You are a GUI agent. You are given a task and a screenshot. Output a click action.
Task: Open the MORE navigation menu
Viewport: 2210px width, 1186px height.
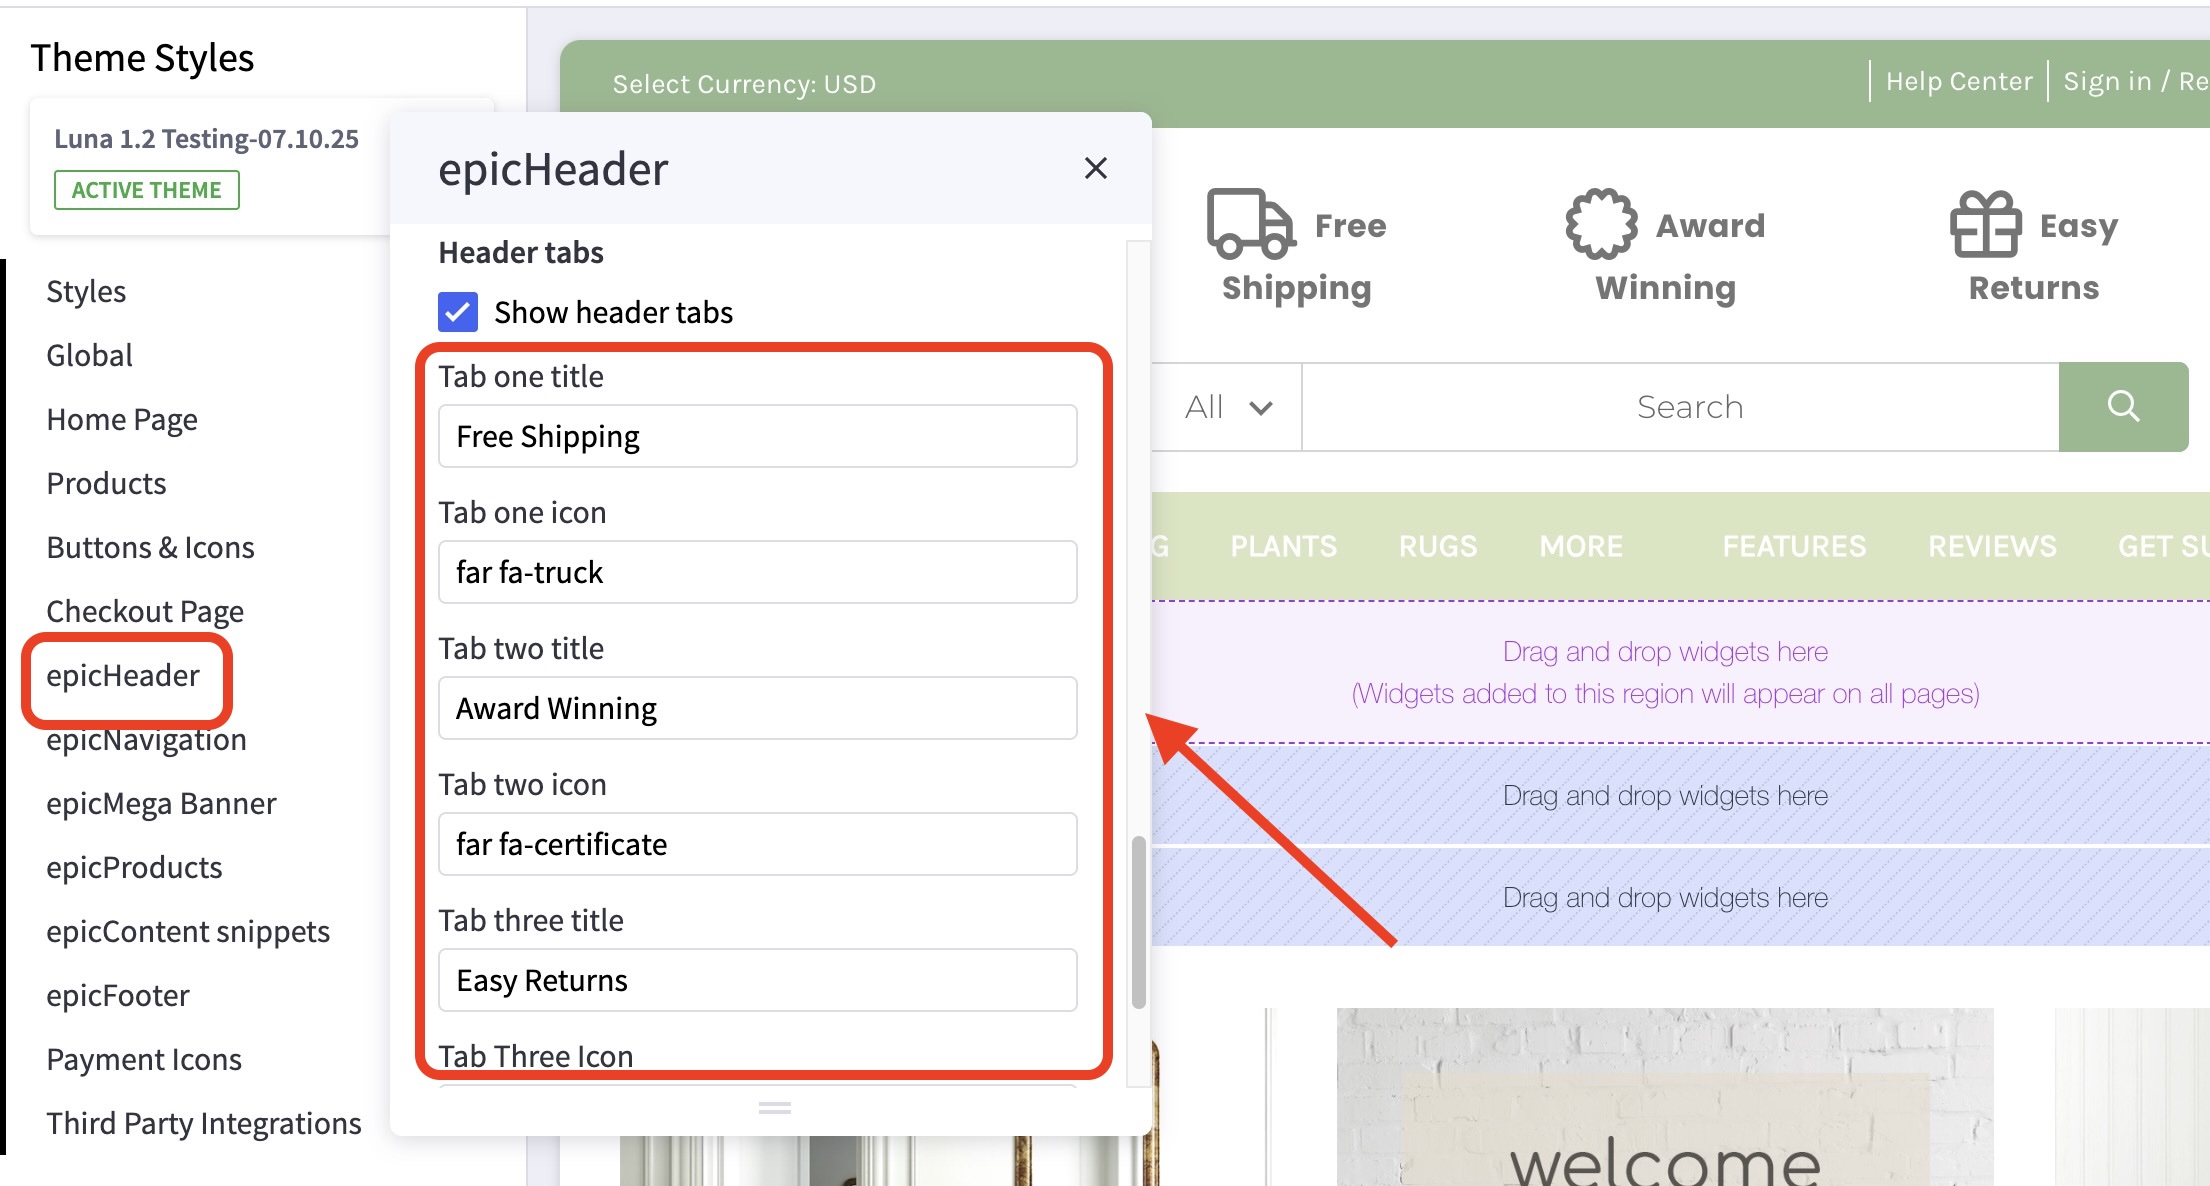(x=1580, y=546)
